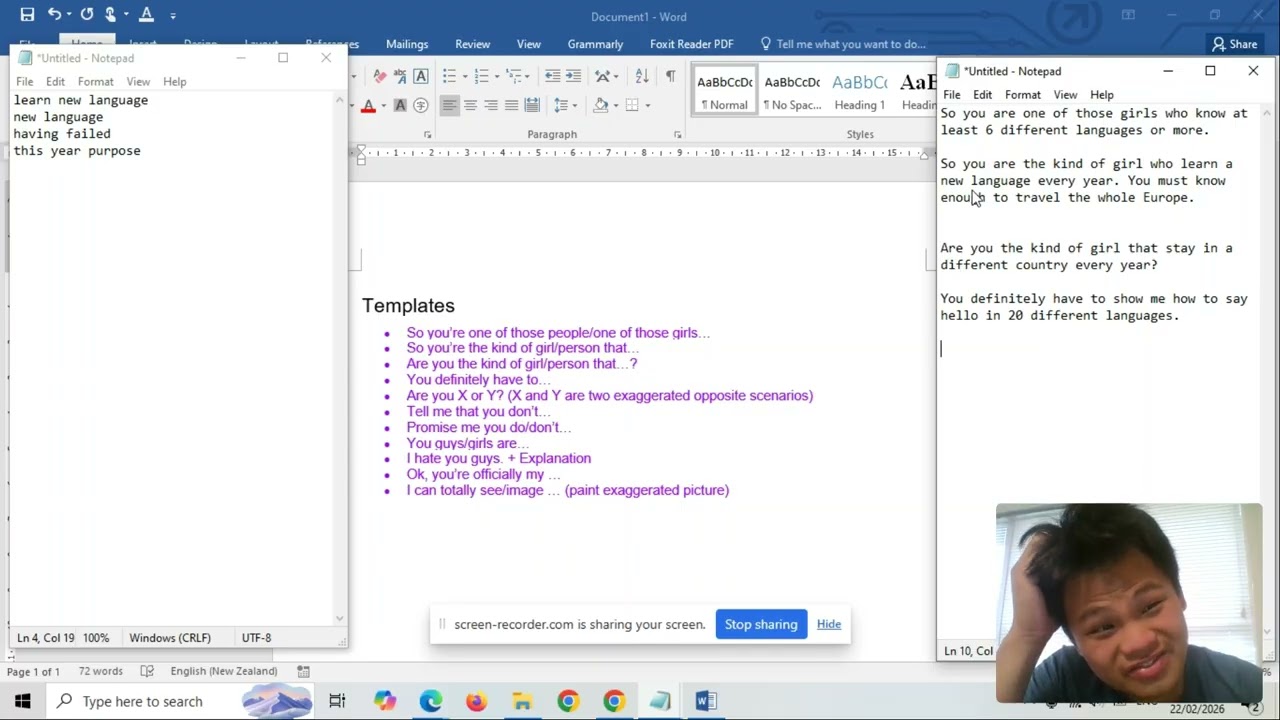Click the red Font Color button in ribbon
Screen dimensions: 1280x720
368,105
